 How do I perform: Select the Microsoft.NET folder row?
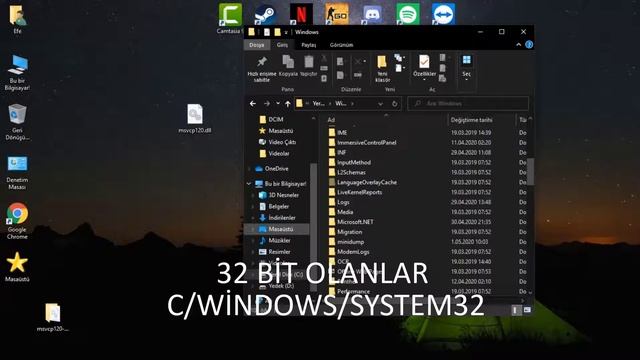click(427, 222)
